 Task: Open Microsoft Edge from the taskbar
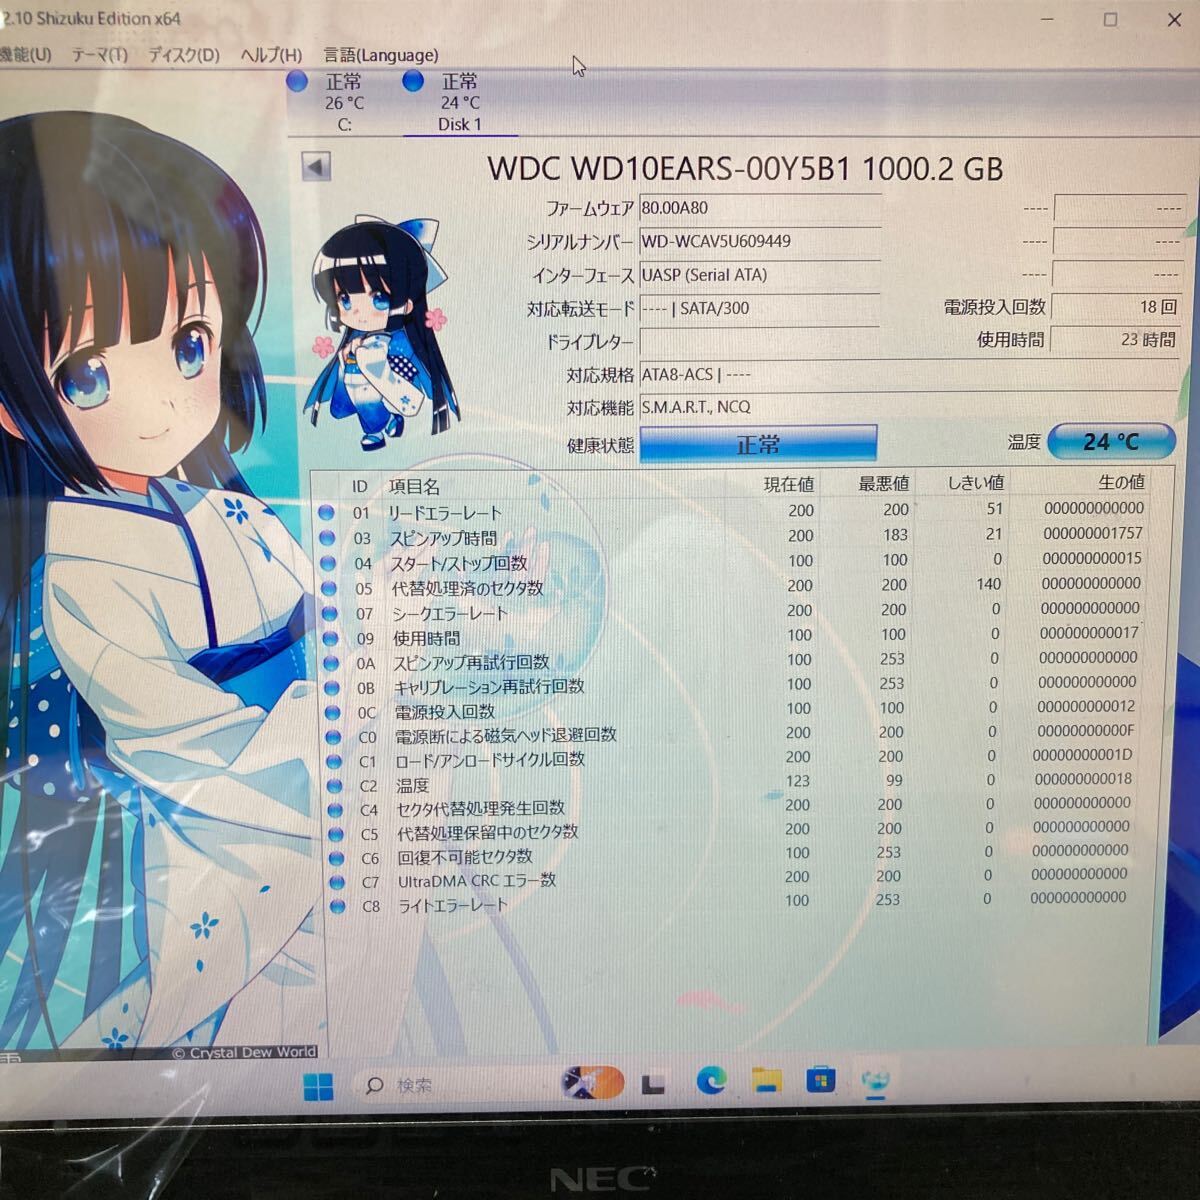[x=711, y=1081]
